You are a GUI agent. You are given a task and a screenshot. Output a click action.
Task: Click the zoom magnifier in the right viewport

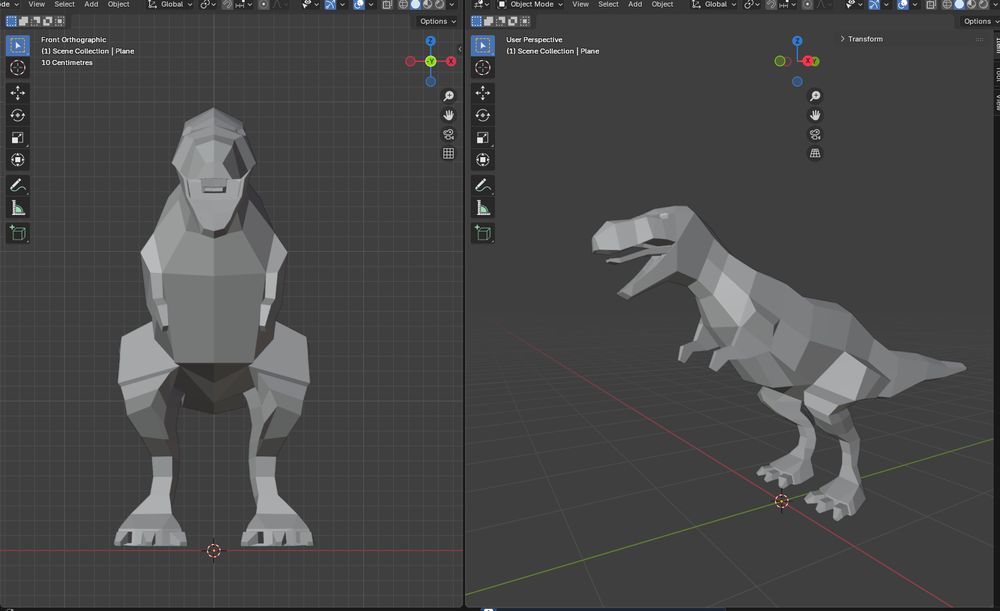(x=815, y=96)
